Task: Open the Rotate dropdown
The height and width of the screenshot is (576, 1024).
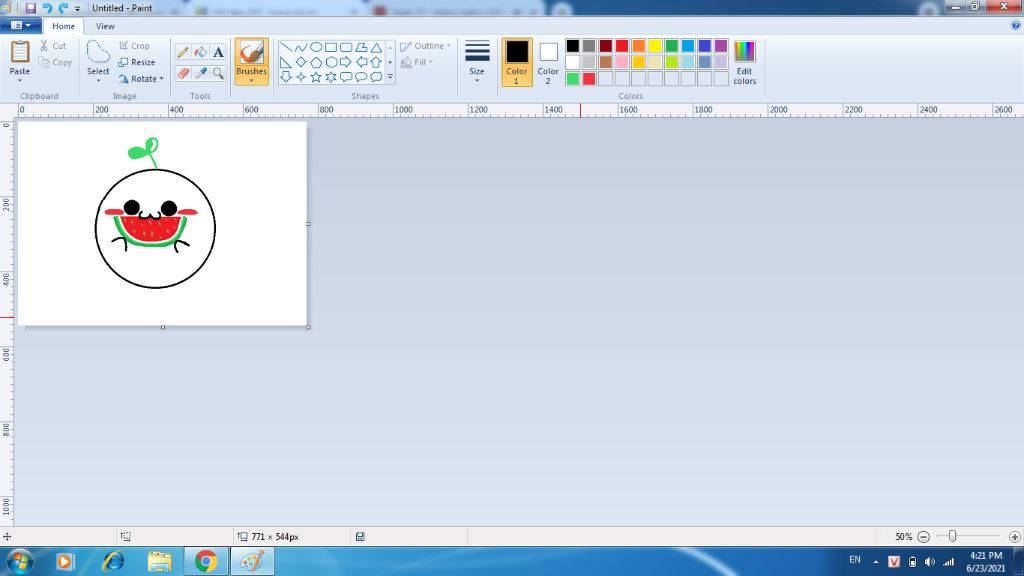Action: [x=141, y=78]
